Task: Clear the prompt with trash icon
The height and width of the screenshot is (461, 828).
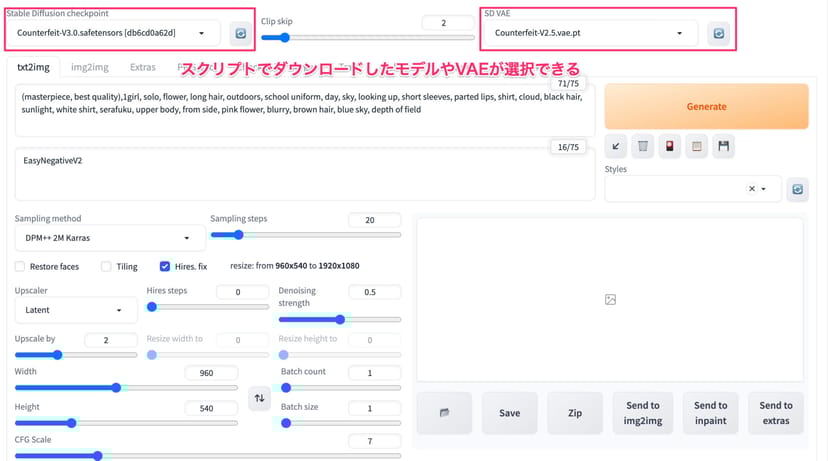Action: click(643, 147)
